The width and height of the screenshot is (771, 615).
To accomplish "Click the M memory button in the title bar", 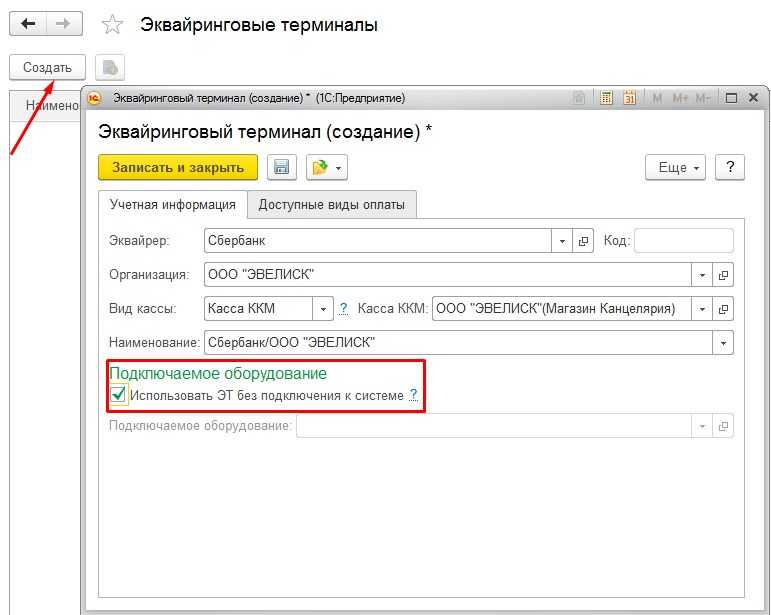I will tap(657, 98).
